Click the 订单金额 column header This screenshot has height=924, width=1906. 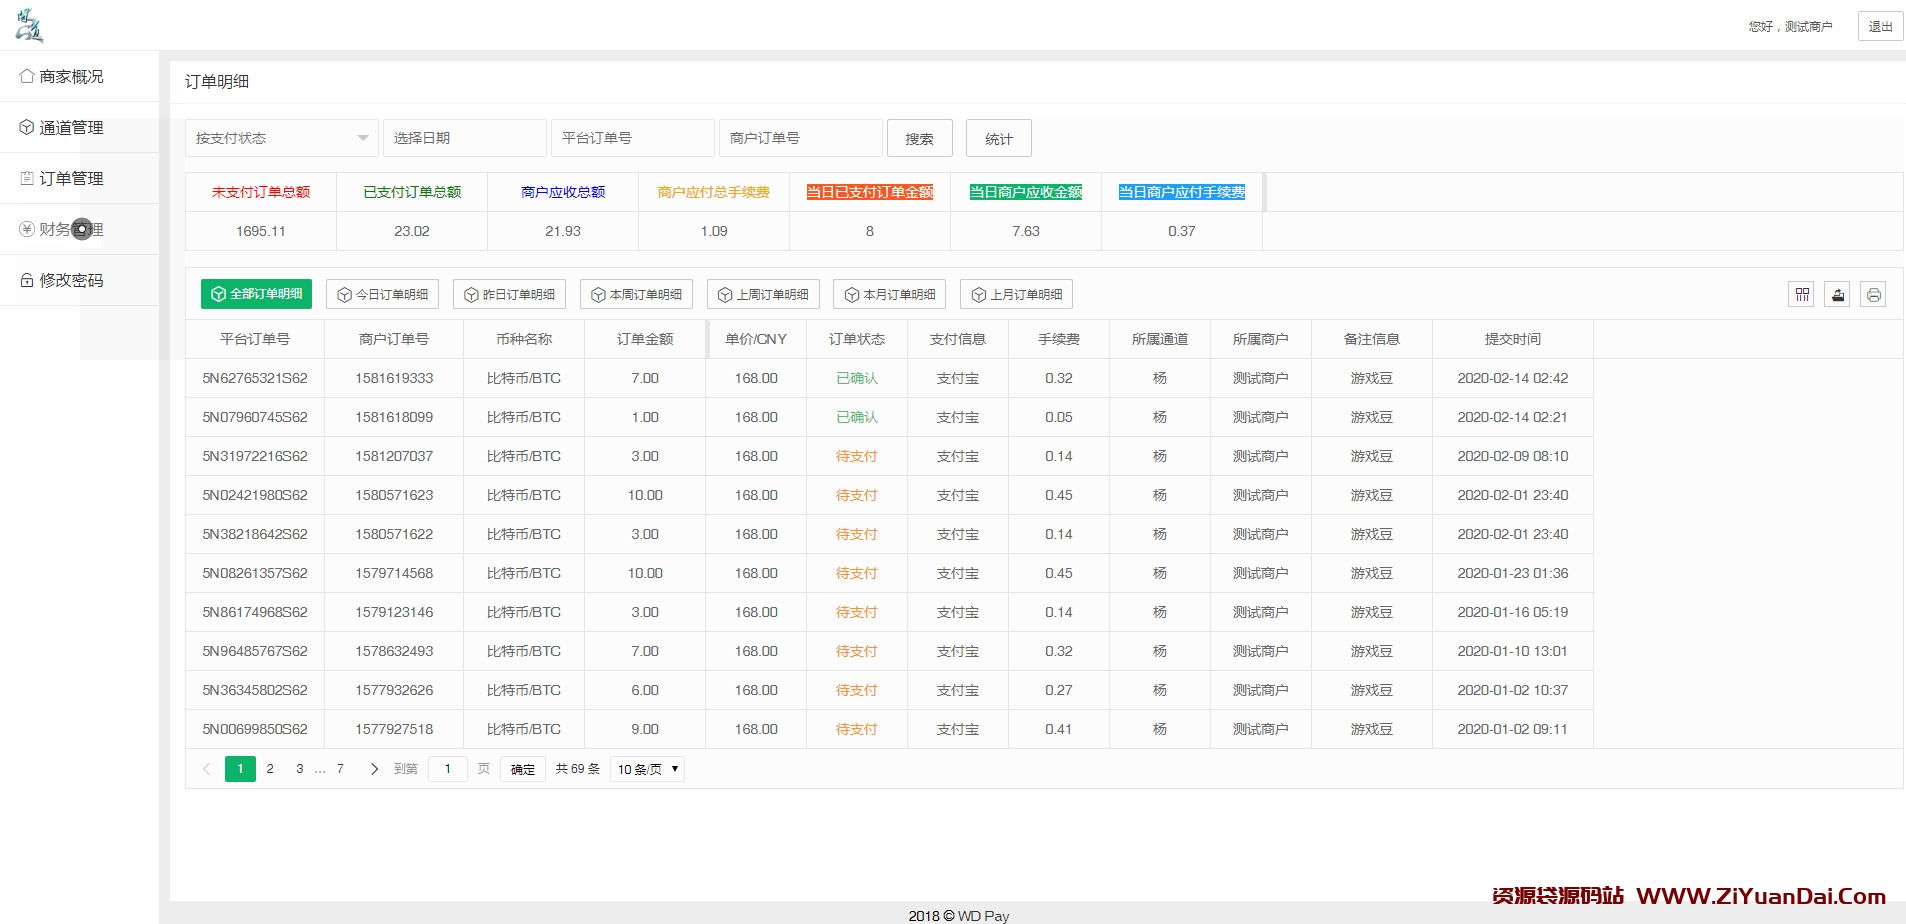click(x=645, y=339)
